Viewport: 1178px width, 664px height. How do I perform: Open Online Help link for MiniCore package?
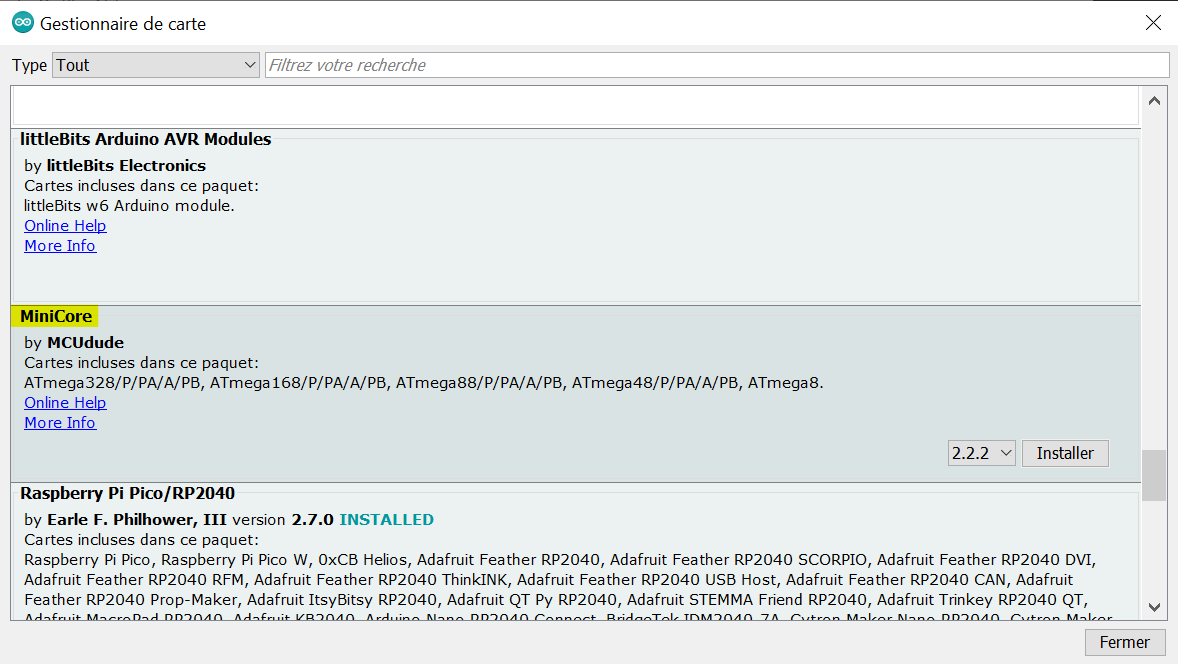pos(65,403)
